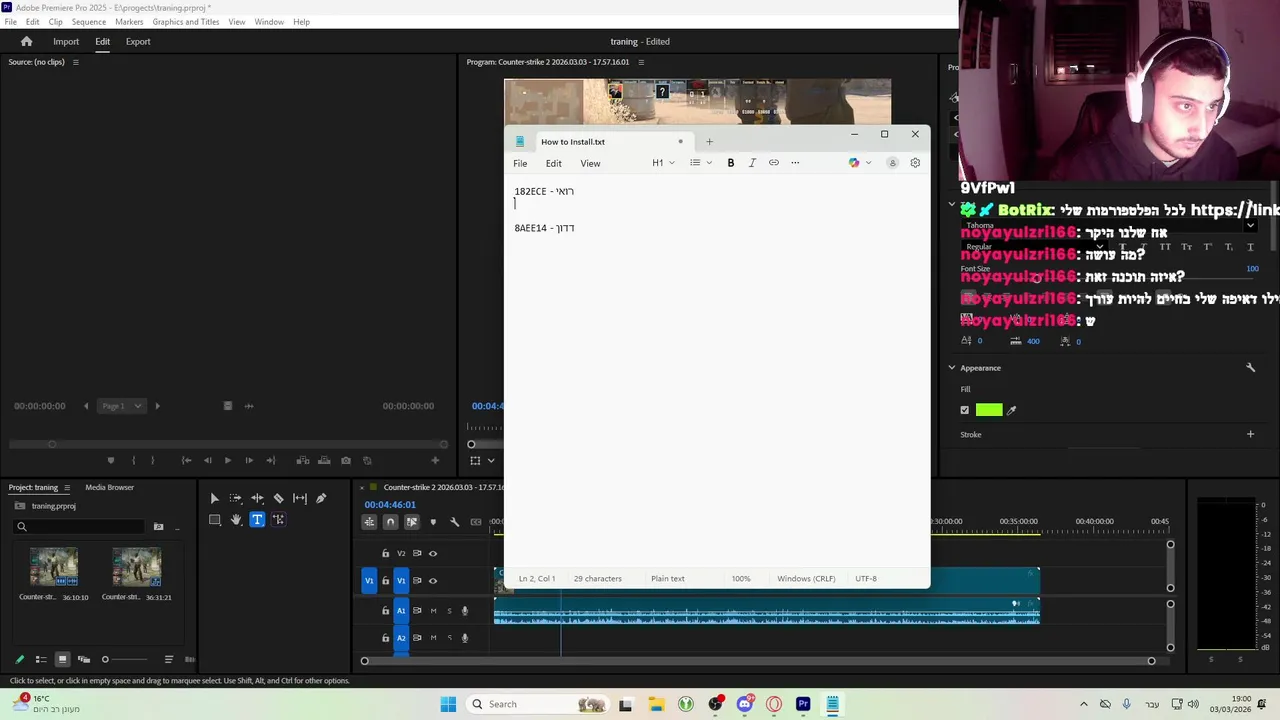Screen dimensions: 1280x720
Task: Switch to the Import workspace
Action: coord(66,41)
